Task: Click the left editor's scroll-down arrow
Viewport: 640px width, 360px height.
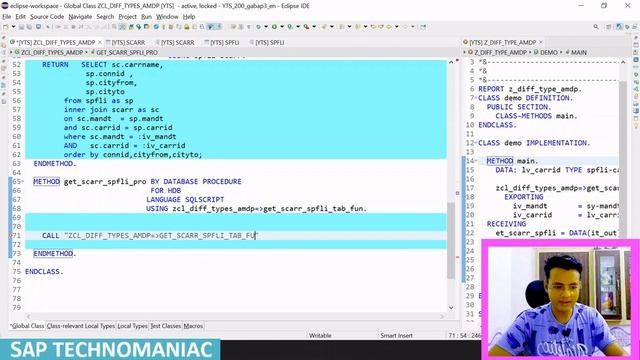Action: (451, 307)
